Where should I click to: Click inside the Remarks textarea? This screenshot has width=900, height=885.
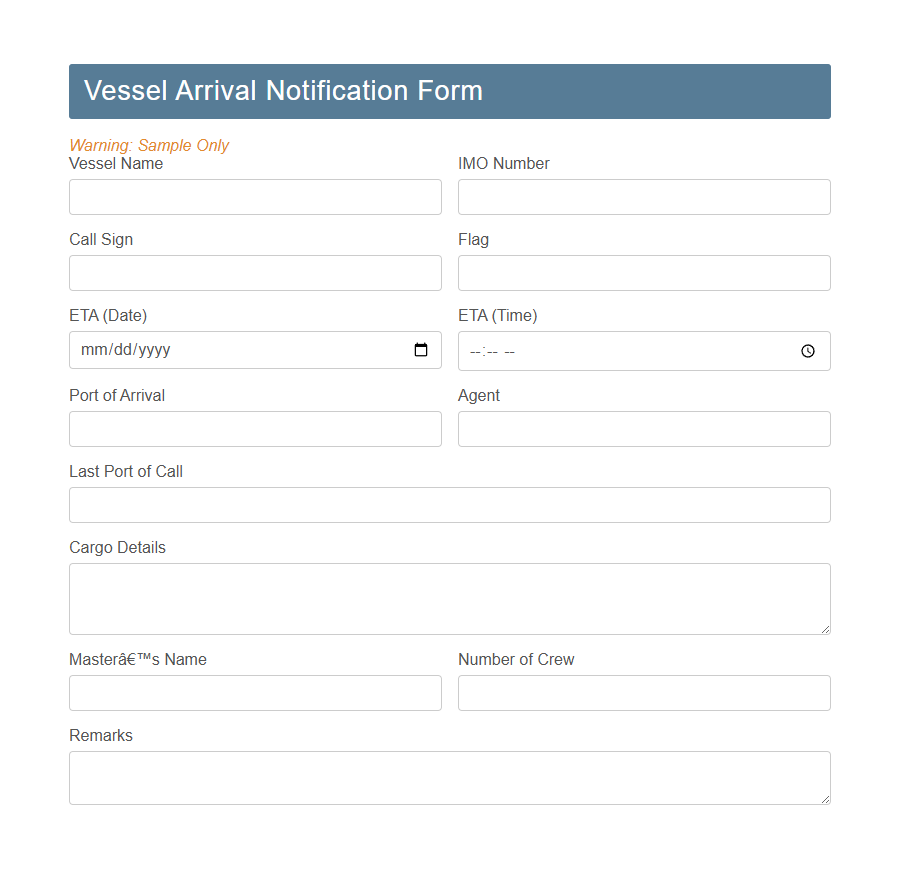(x=449, y=775)
